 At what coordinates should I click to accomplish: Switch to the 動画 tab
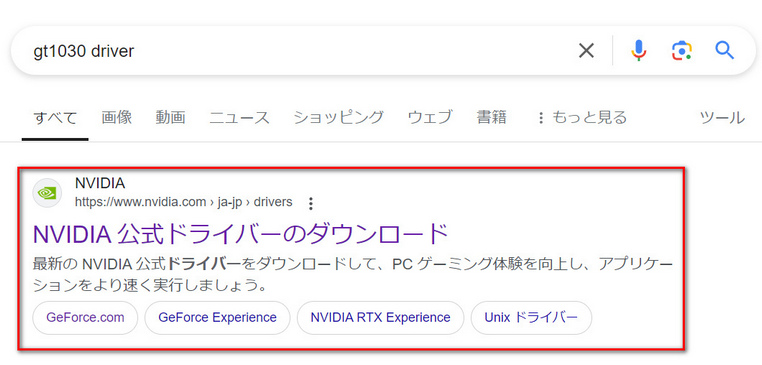[171, 117]
